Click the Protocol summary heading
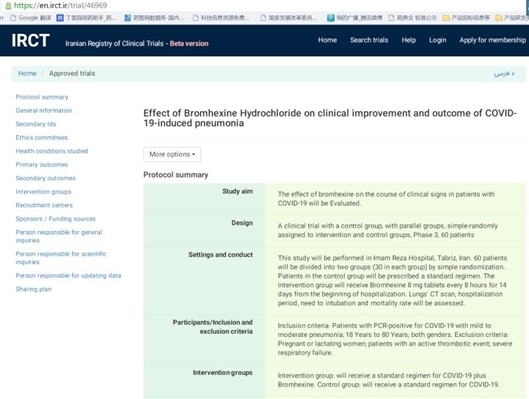The width and height of the screenshot is (529, 399). pos(176,175)
